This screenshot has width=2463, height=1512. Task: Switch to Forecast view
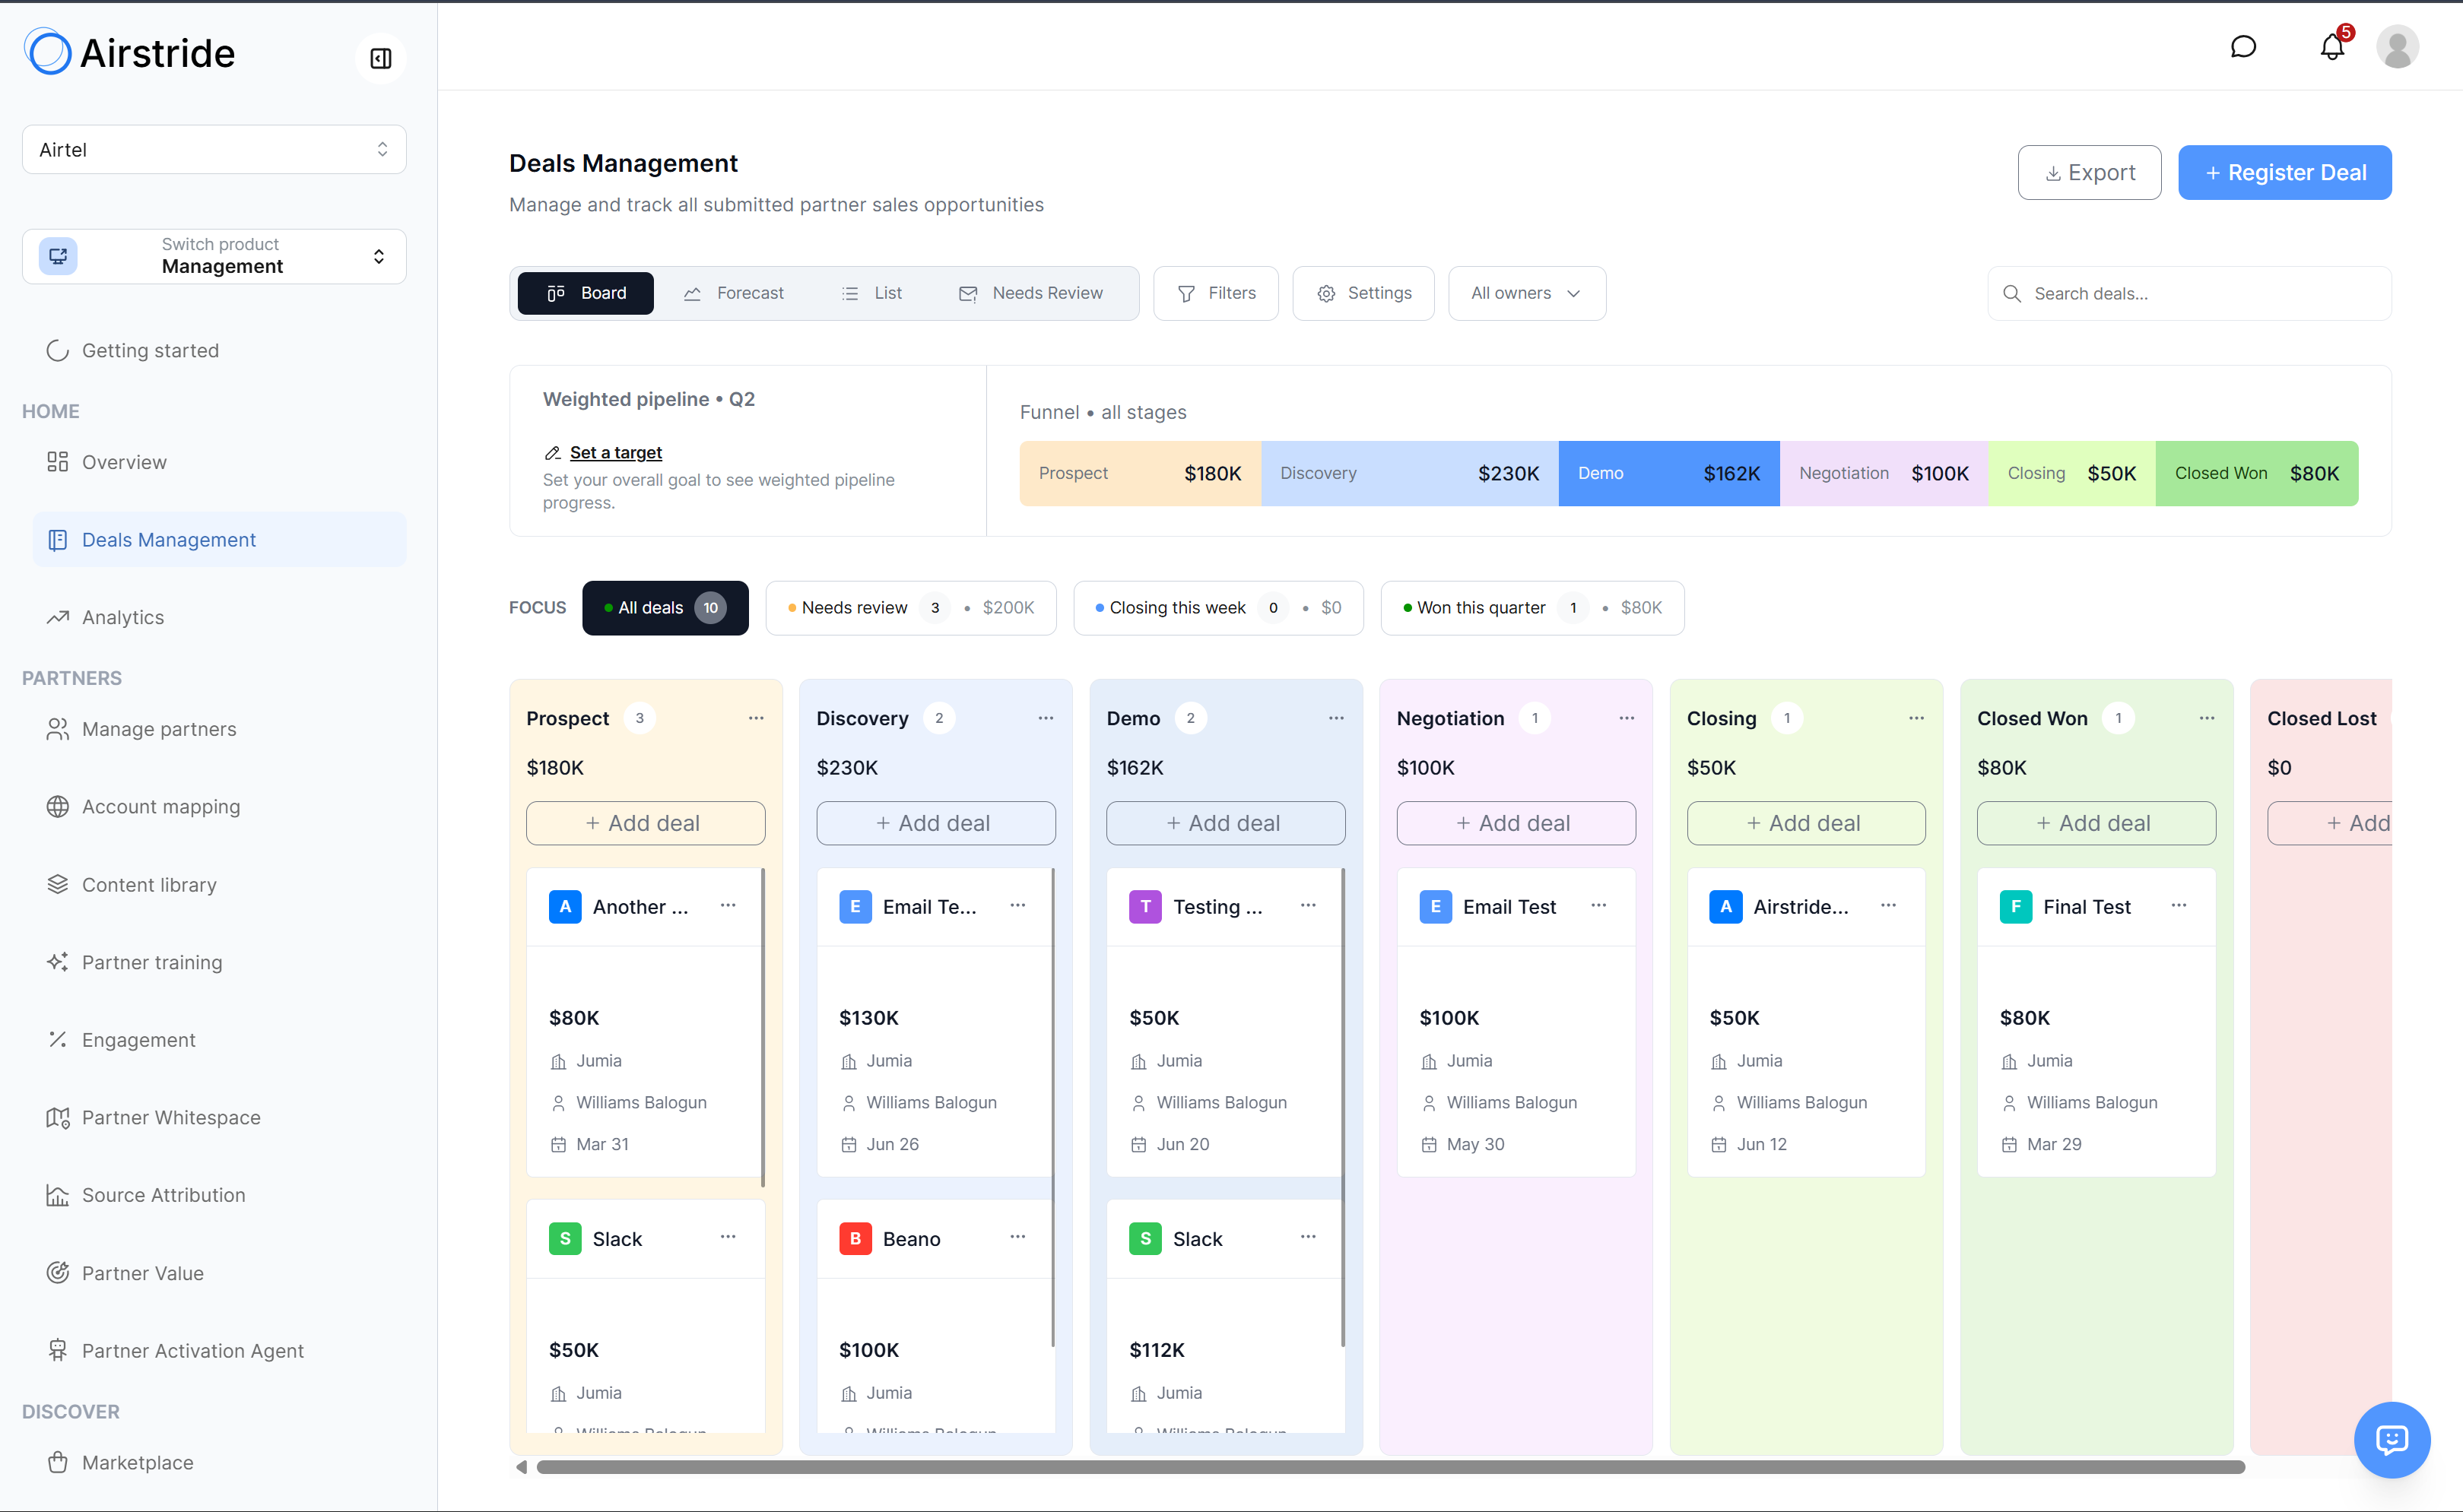coord(734,293)
